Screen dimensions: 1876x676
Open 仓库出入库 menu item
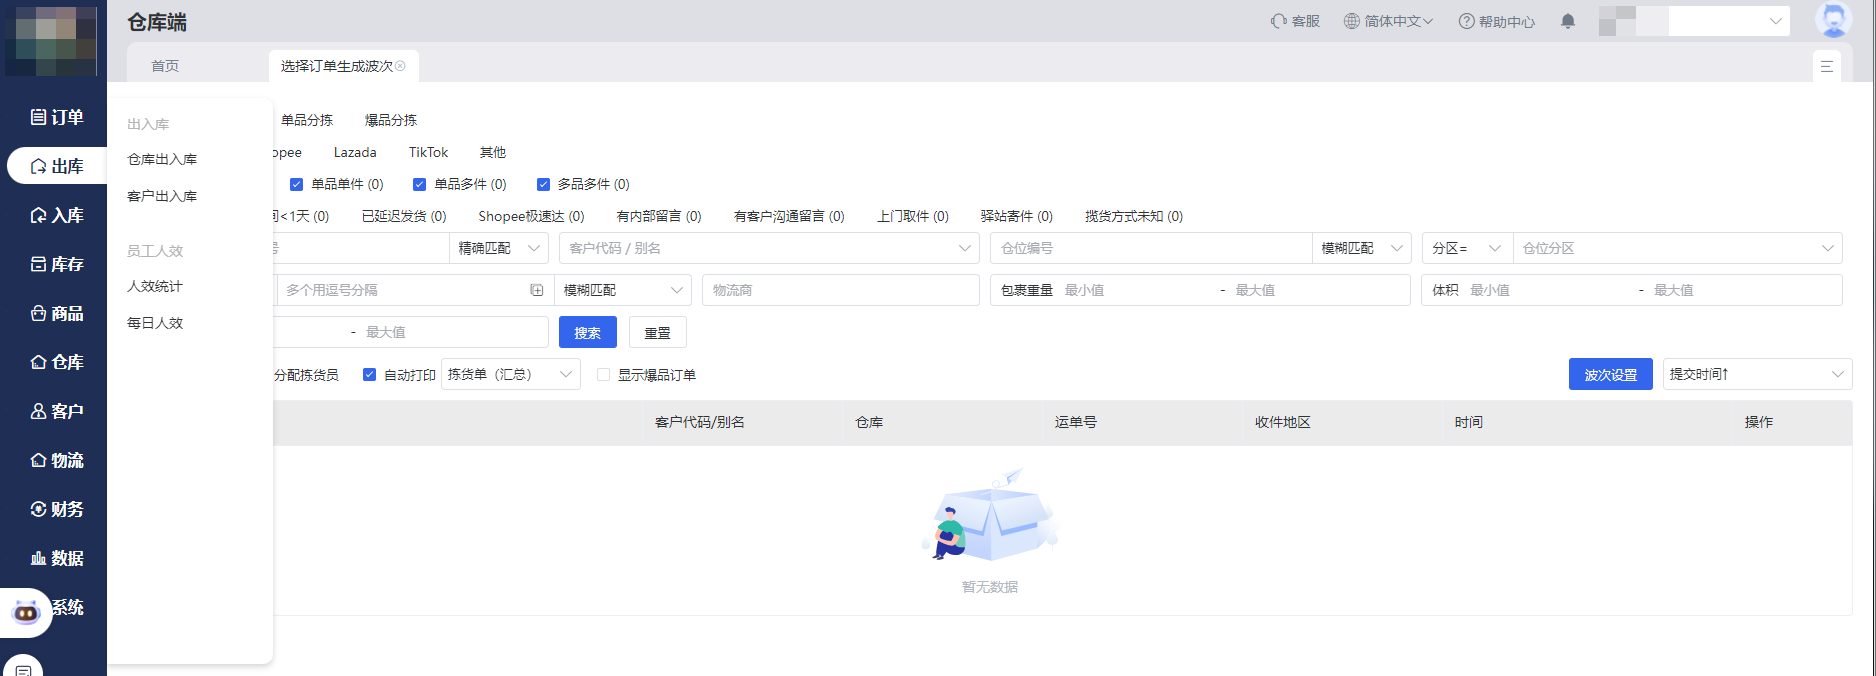pos(162,159)
